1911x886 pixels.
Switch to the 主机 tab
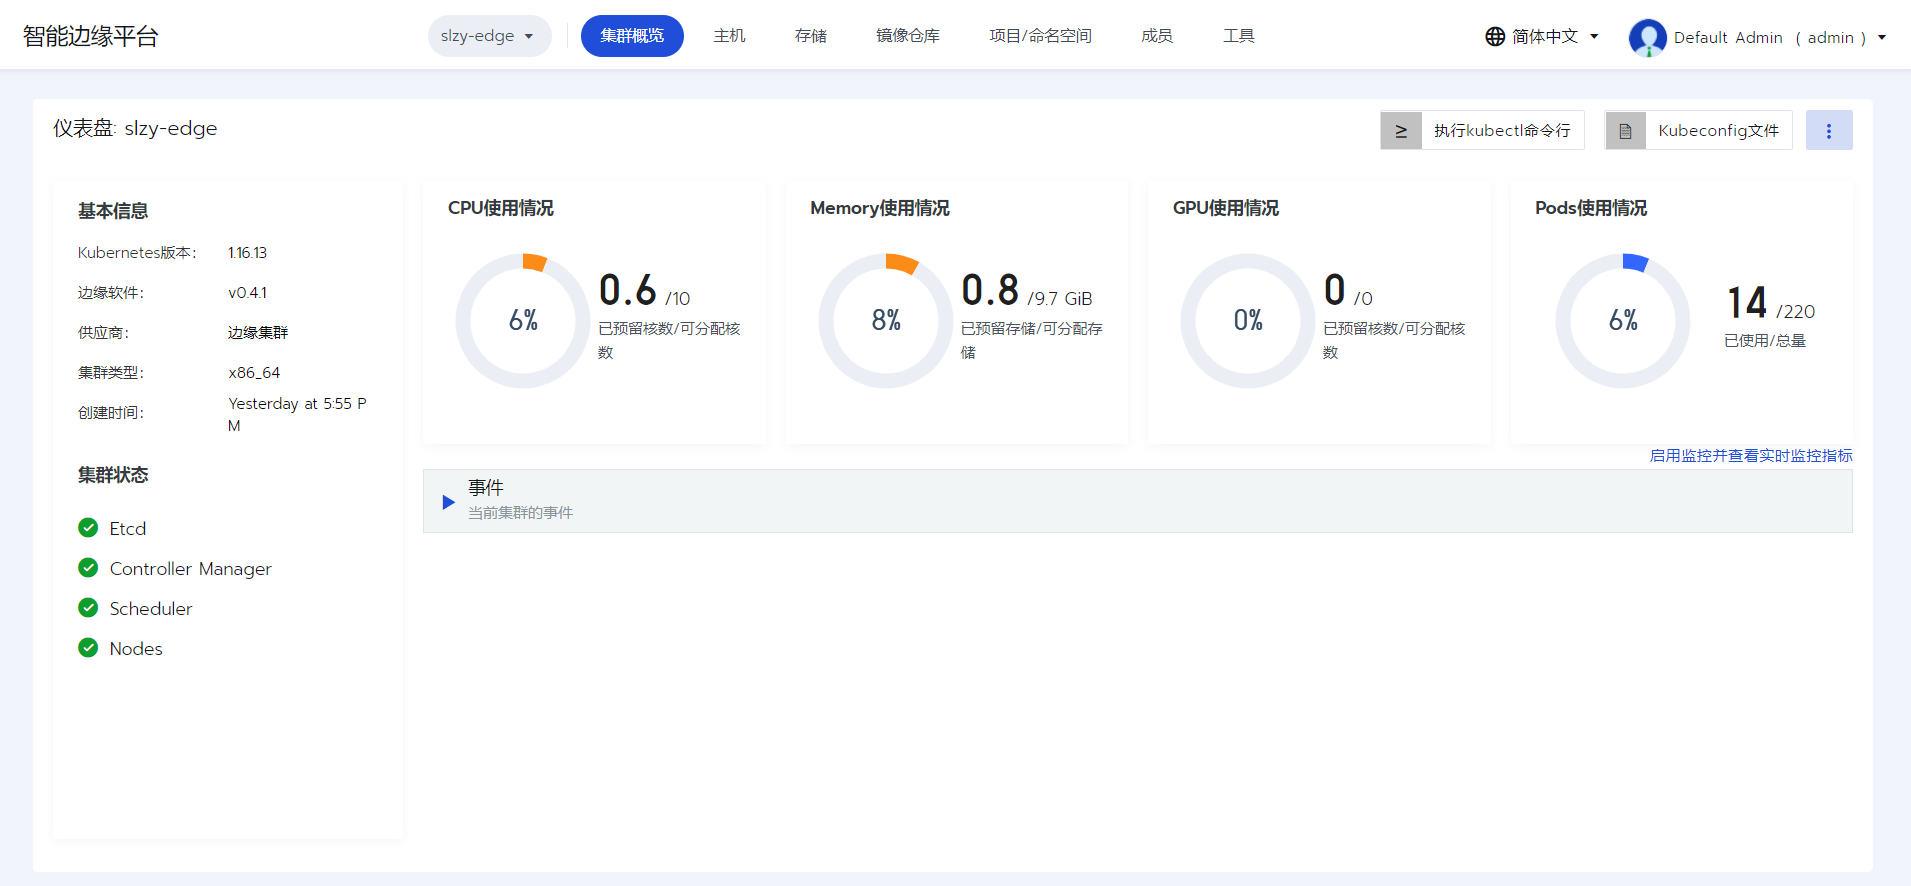click(729, 36)
